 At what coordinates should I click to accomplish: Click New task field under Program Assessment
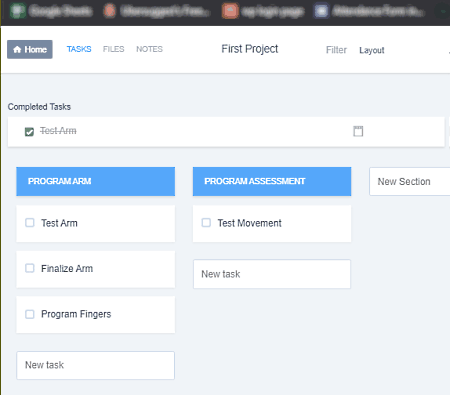(272, 274)
